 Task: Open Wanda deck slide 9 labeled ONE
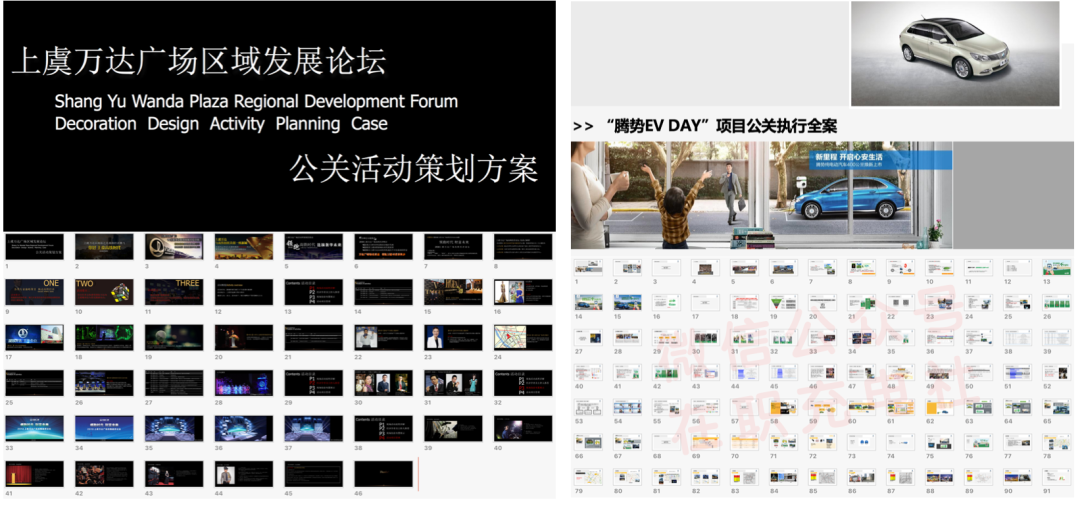(34, 292)
